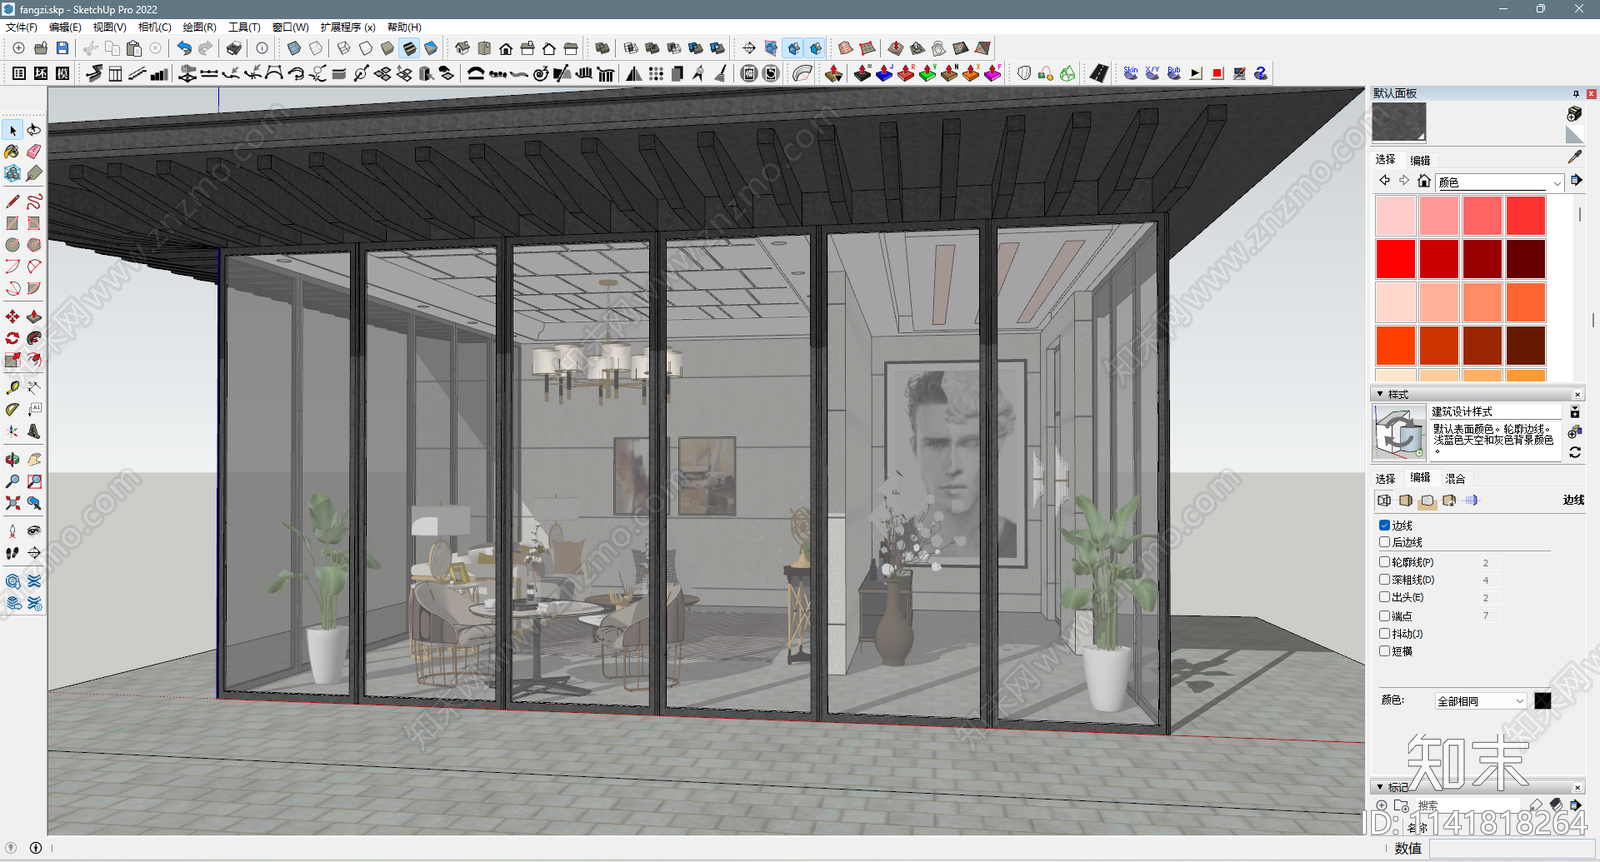Image resolution: width=1600 pixels, height=862 pixels.
Task: Click update style refresh icon
Action: coord(1575,452)
